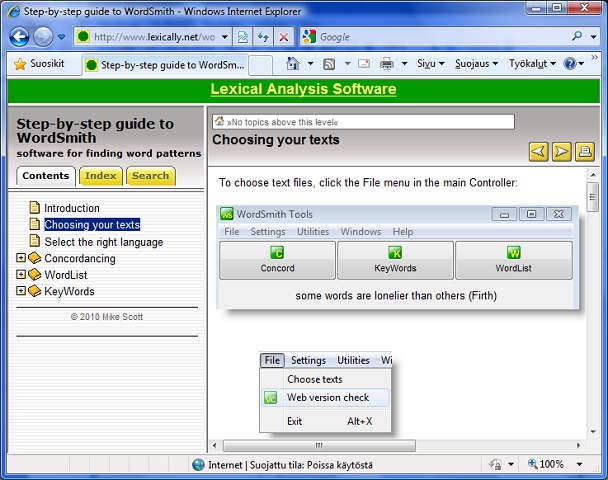This screenshot has width=608, height=480.
Task: Click the KeyWords book icon in contents
Action: point(35,291)
